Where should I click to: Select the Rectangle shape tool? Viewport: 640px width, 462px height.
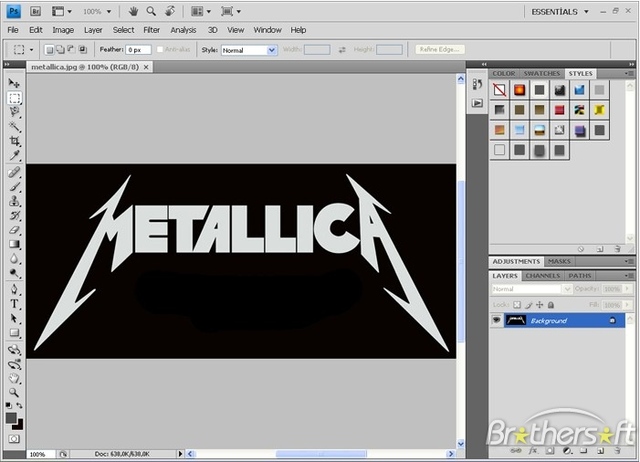pyautogui.click(x=14, y=333)
